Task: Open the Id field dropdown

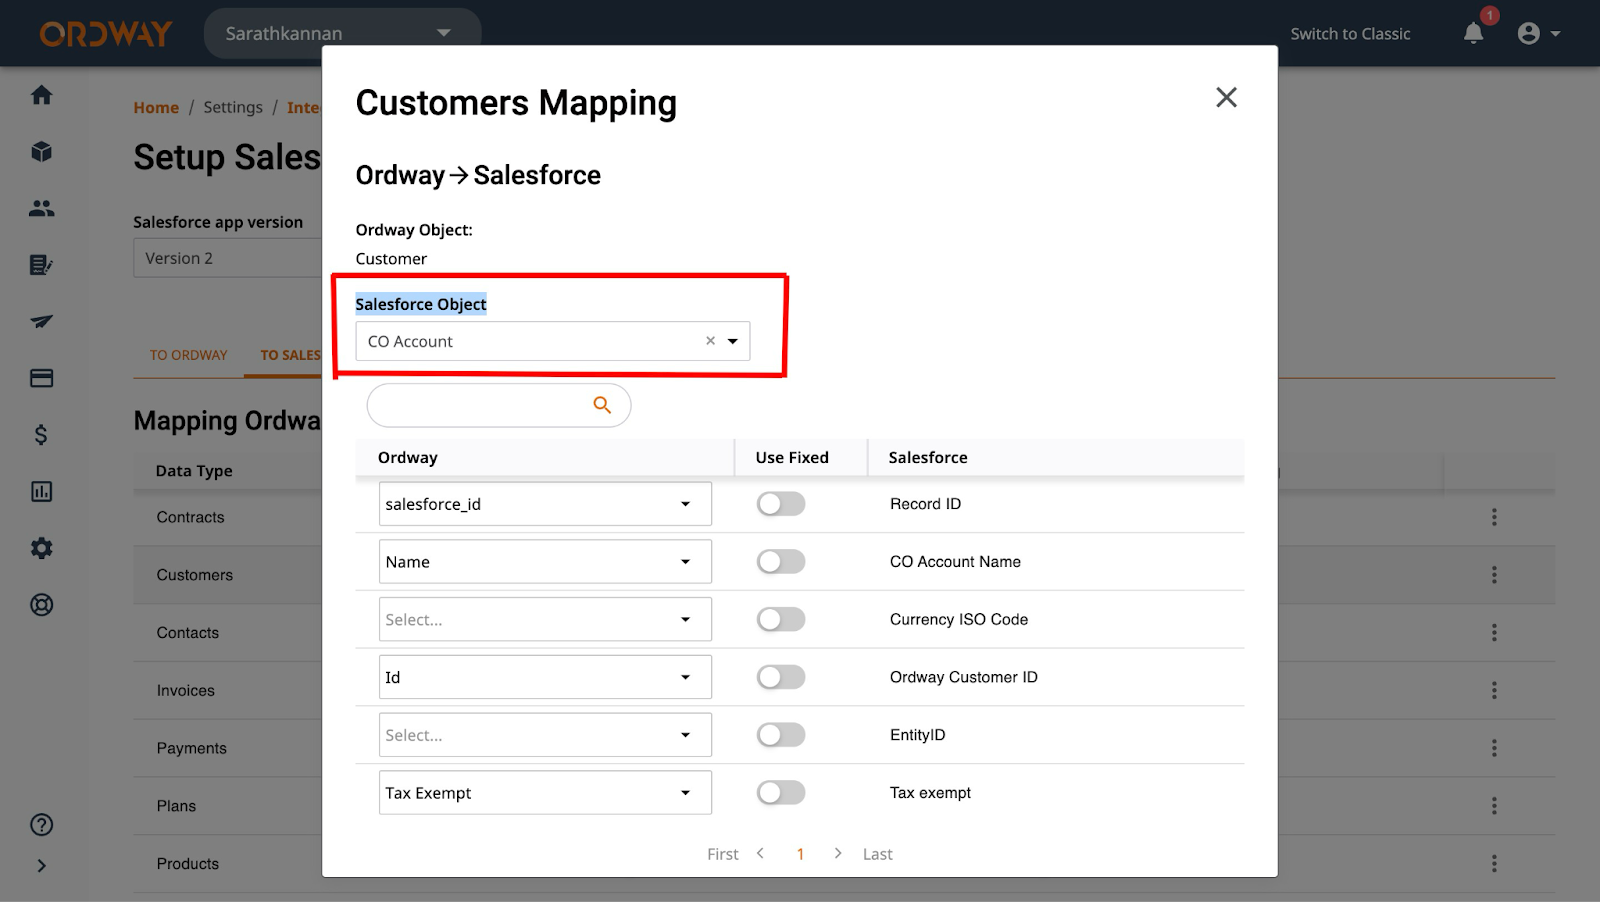Action: tap(545, 677)
